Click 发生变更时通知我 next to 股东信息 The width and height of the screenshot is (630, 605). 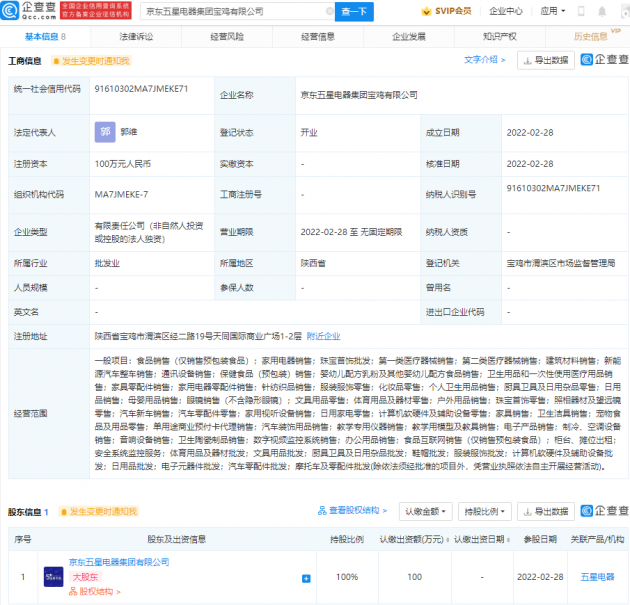99,511
